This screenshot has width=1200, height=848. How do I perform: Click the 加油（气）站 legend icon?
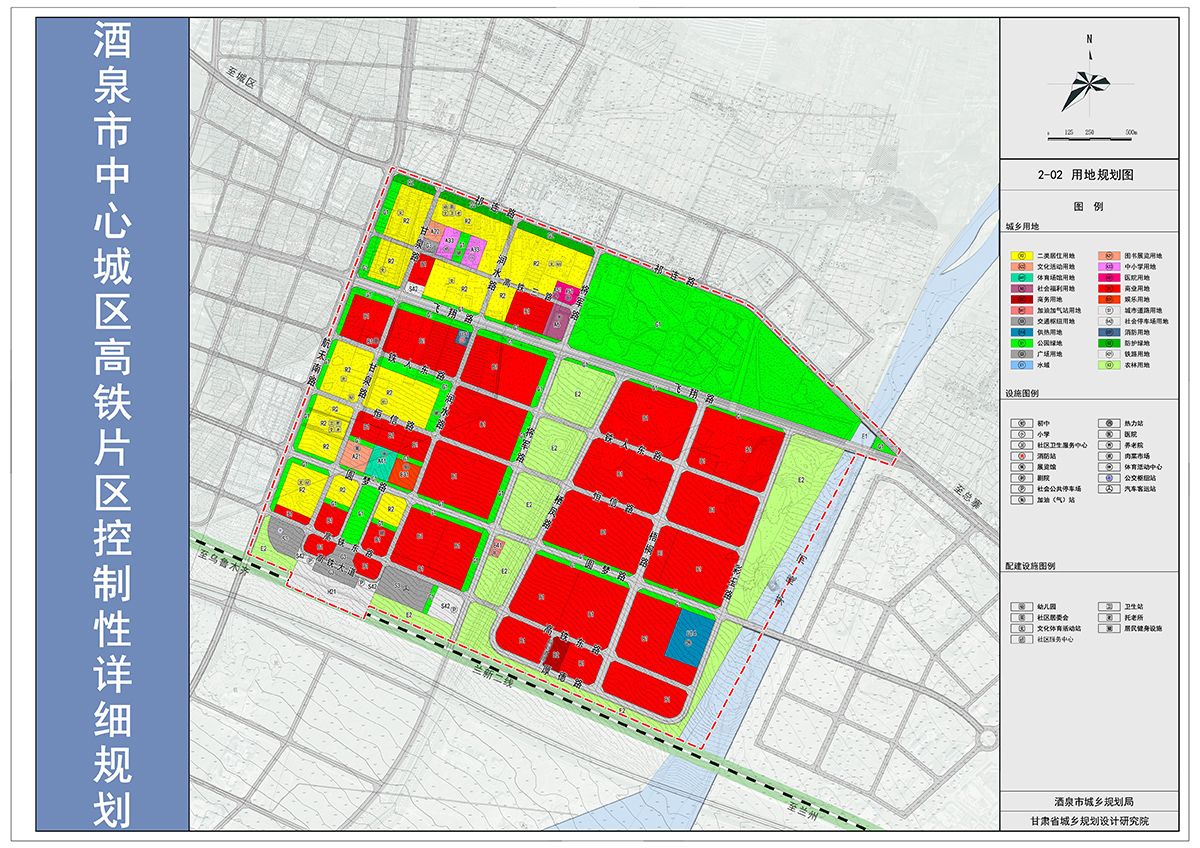[x=1020, y=499]
